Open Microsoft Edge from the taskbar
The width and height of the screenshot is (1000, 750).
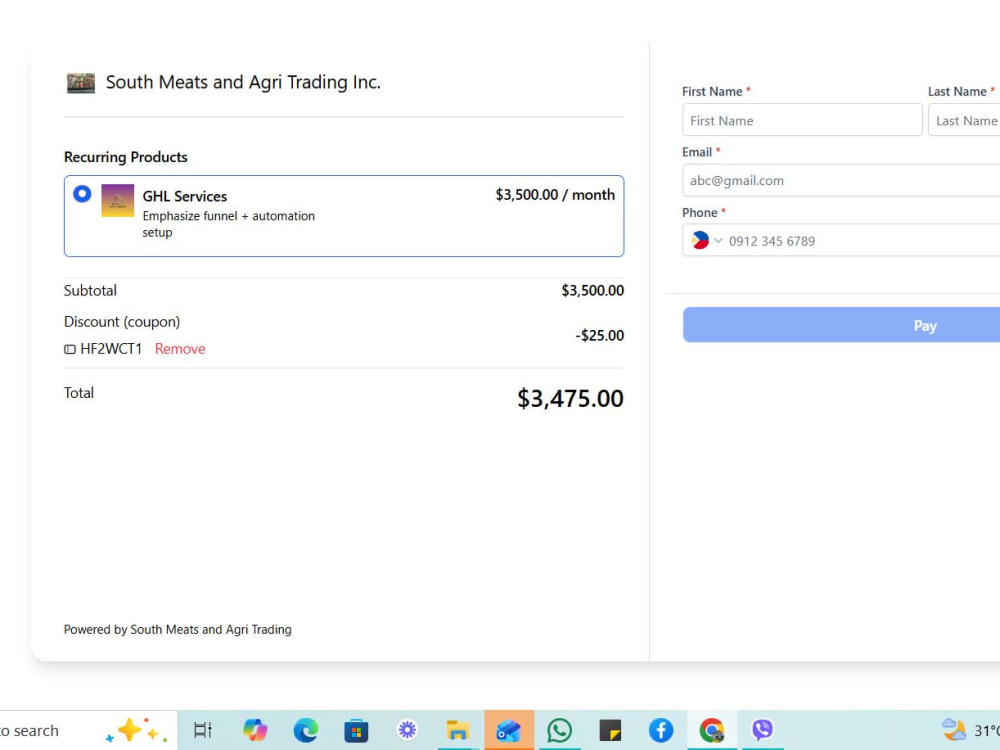(x=305, y=730)
